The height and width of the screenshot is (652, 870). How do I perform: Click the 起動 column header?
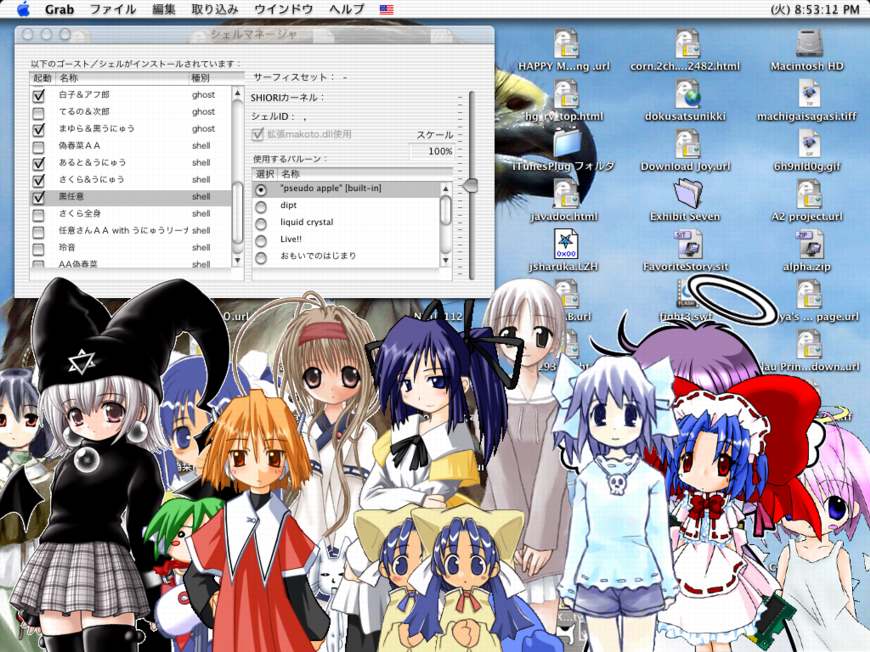pyautogui.click(x=42, y=78)
